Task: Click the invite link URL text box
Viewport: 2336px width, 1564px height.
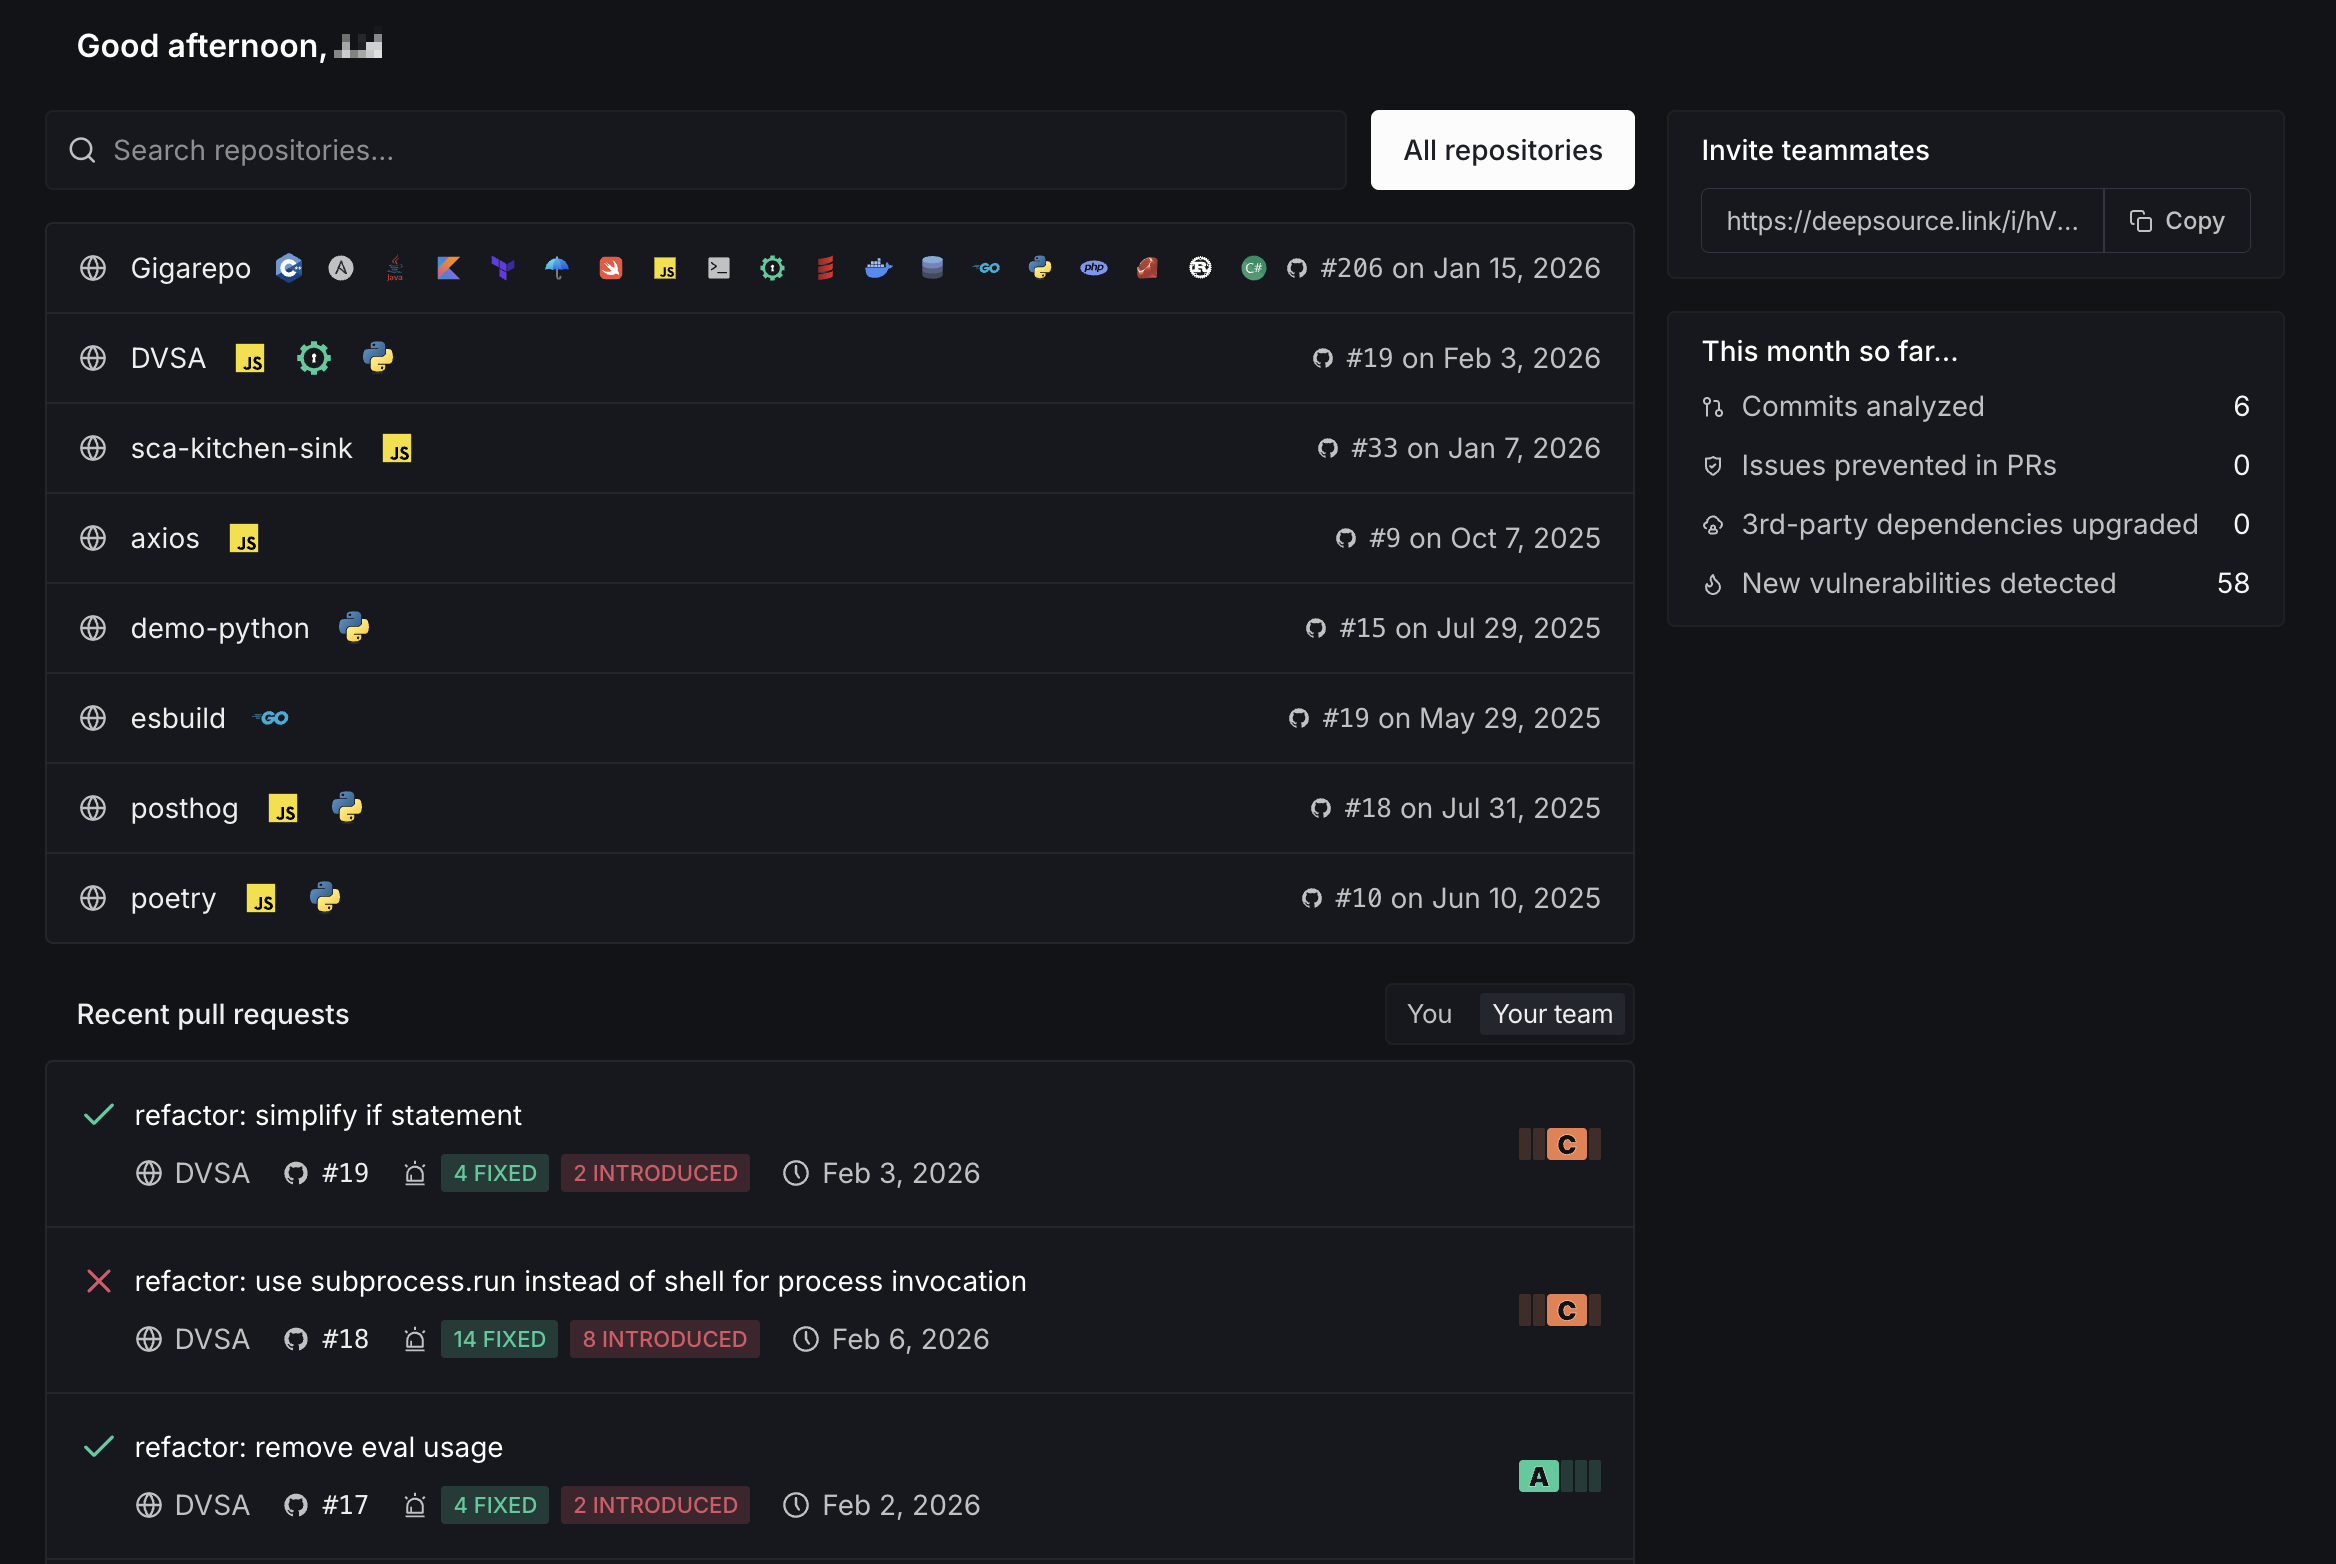Action: click(1901, 221)
